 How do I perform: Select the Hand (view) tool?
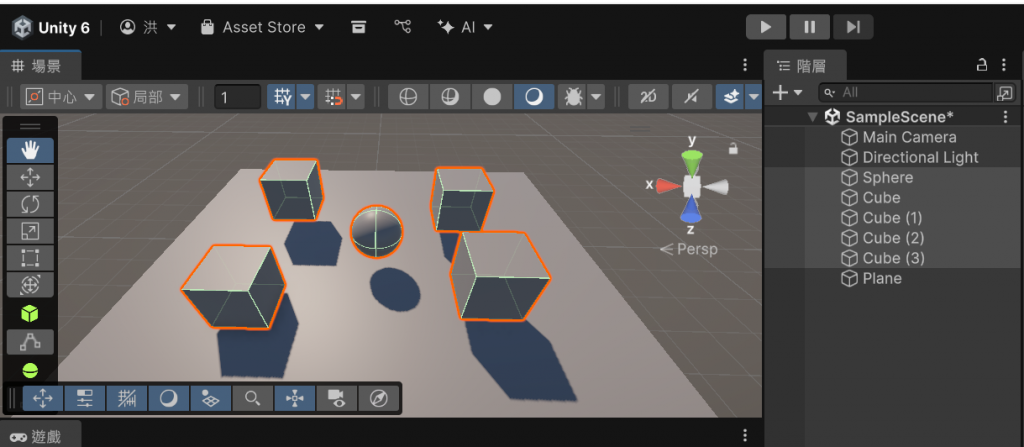[x=30, y=150]
